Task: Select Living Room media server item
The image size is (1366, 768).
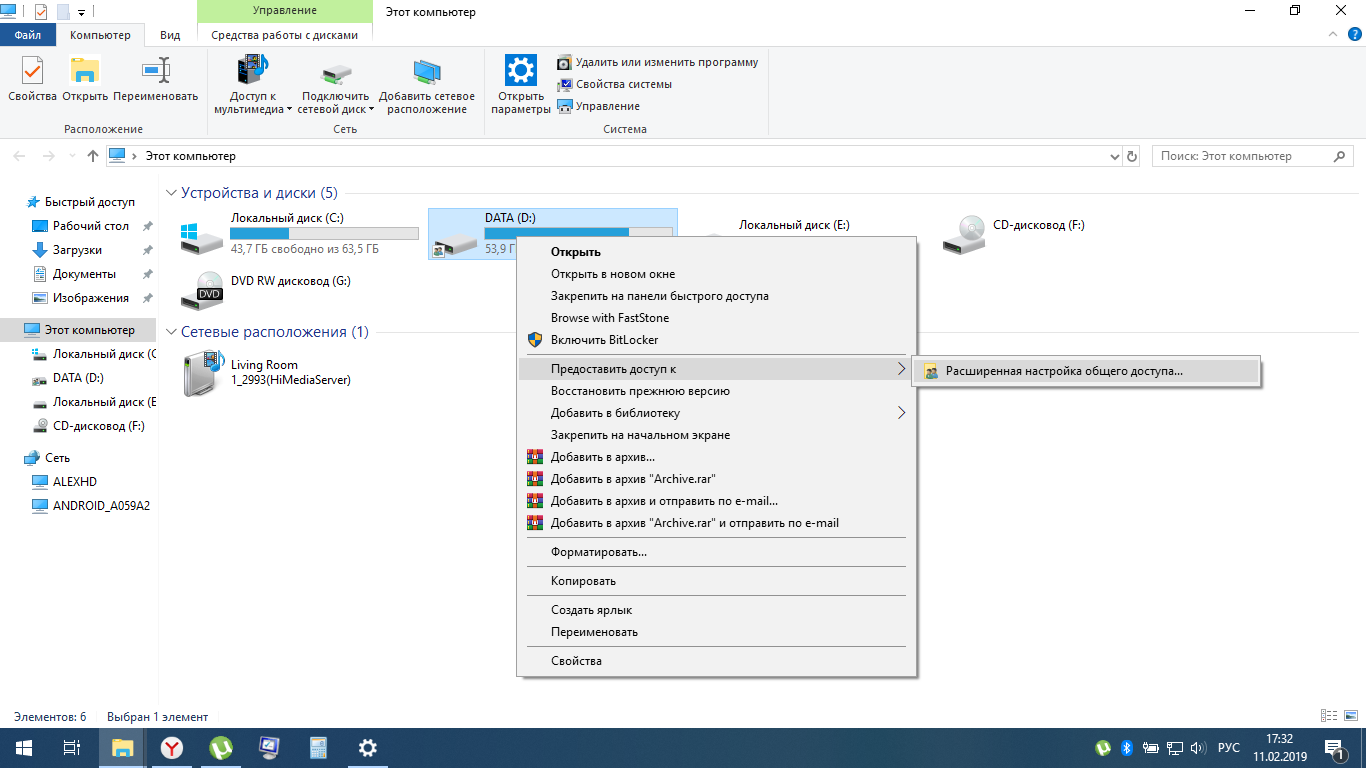Action: 299,373
